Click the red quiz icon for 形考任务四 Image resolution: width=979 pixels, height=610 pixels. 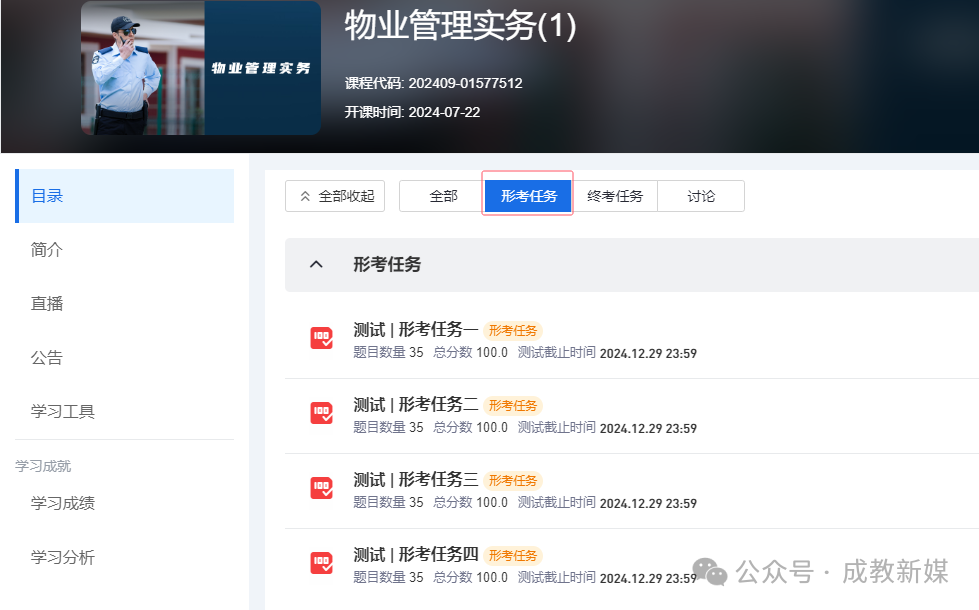[321, 563]
